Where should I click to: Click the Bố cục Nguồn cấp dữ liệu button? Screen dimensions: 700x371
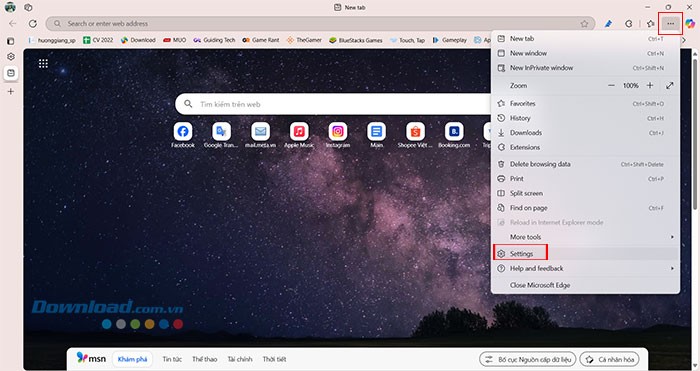point(528,359)
